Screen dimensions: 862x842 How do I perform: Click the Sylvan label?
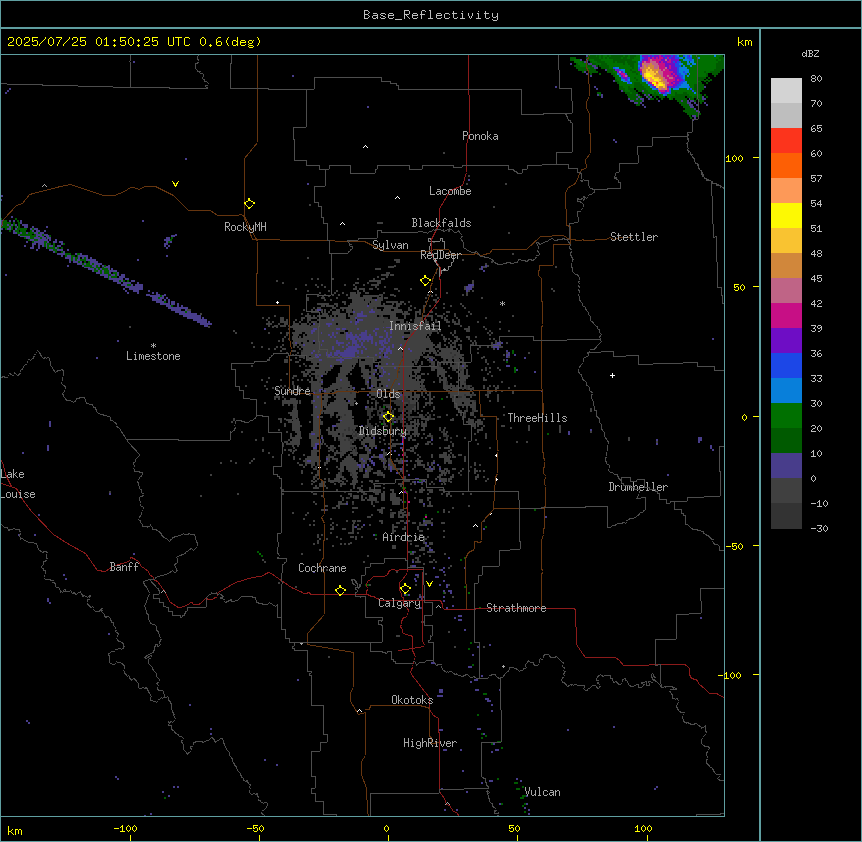click(390, 245)
